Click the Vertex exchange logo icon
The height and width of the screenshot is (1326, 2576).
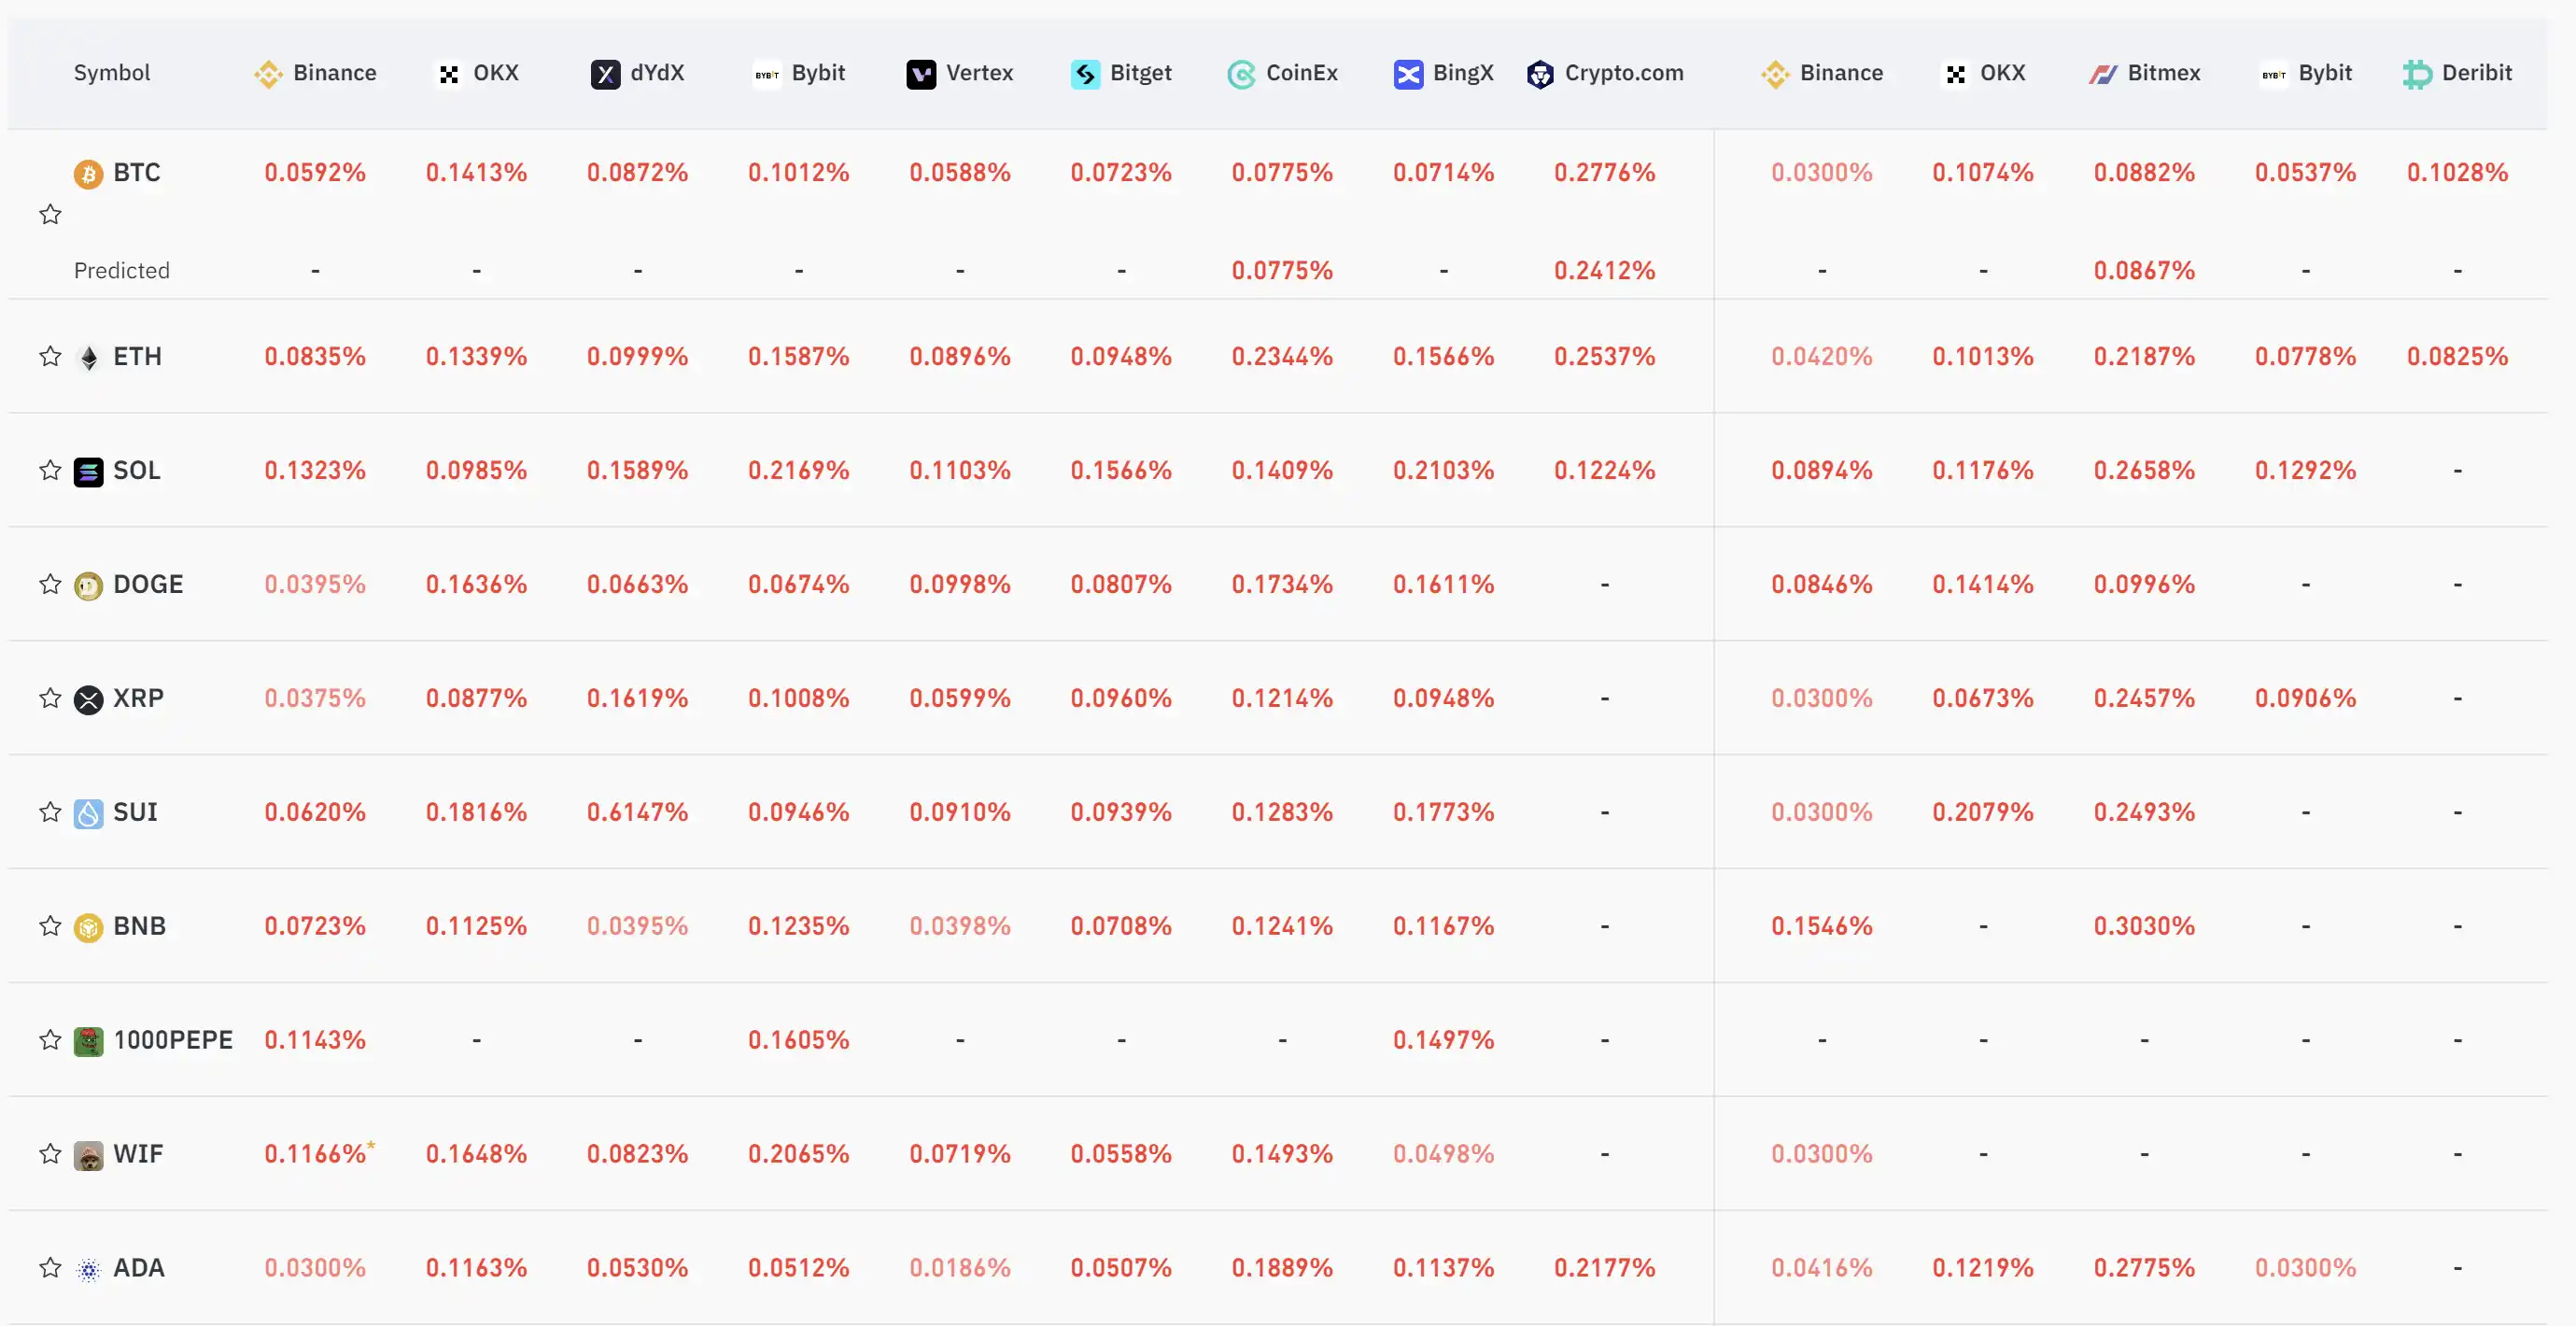click(x=921, y=74)
